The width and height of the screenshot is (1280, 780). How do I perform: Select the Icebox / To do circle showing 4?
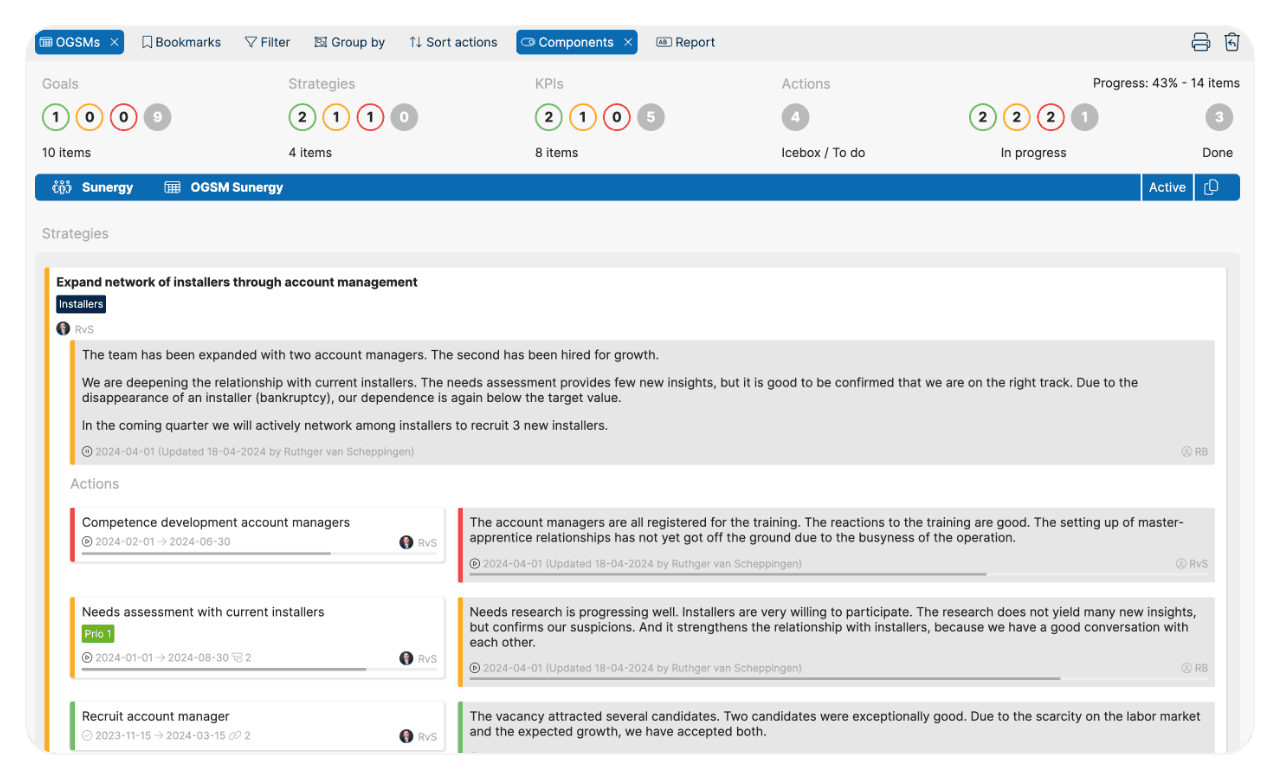[795, 118]
